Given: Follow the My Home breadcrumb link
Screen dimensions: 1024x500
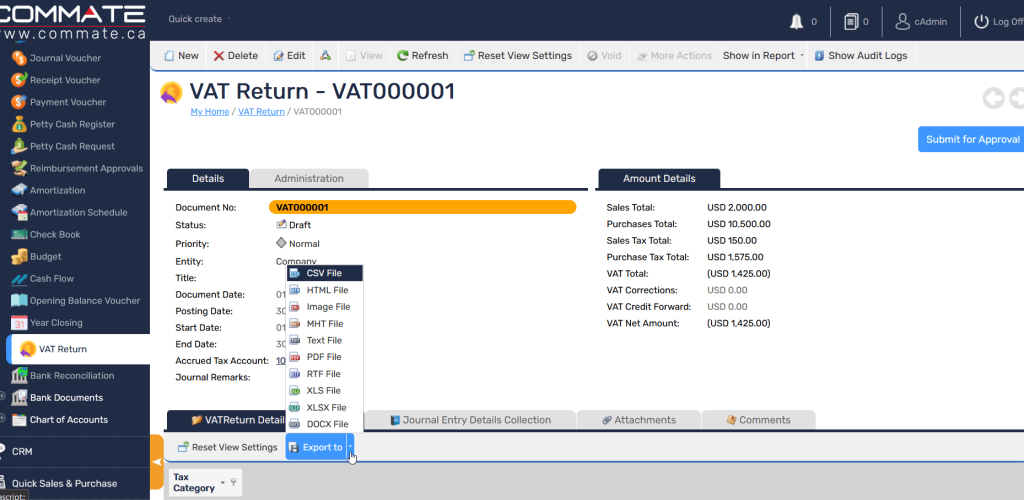Looking at the screenshot, I should tap(210, 112).
